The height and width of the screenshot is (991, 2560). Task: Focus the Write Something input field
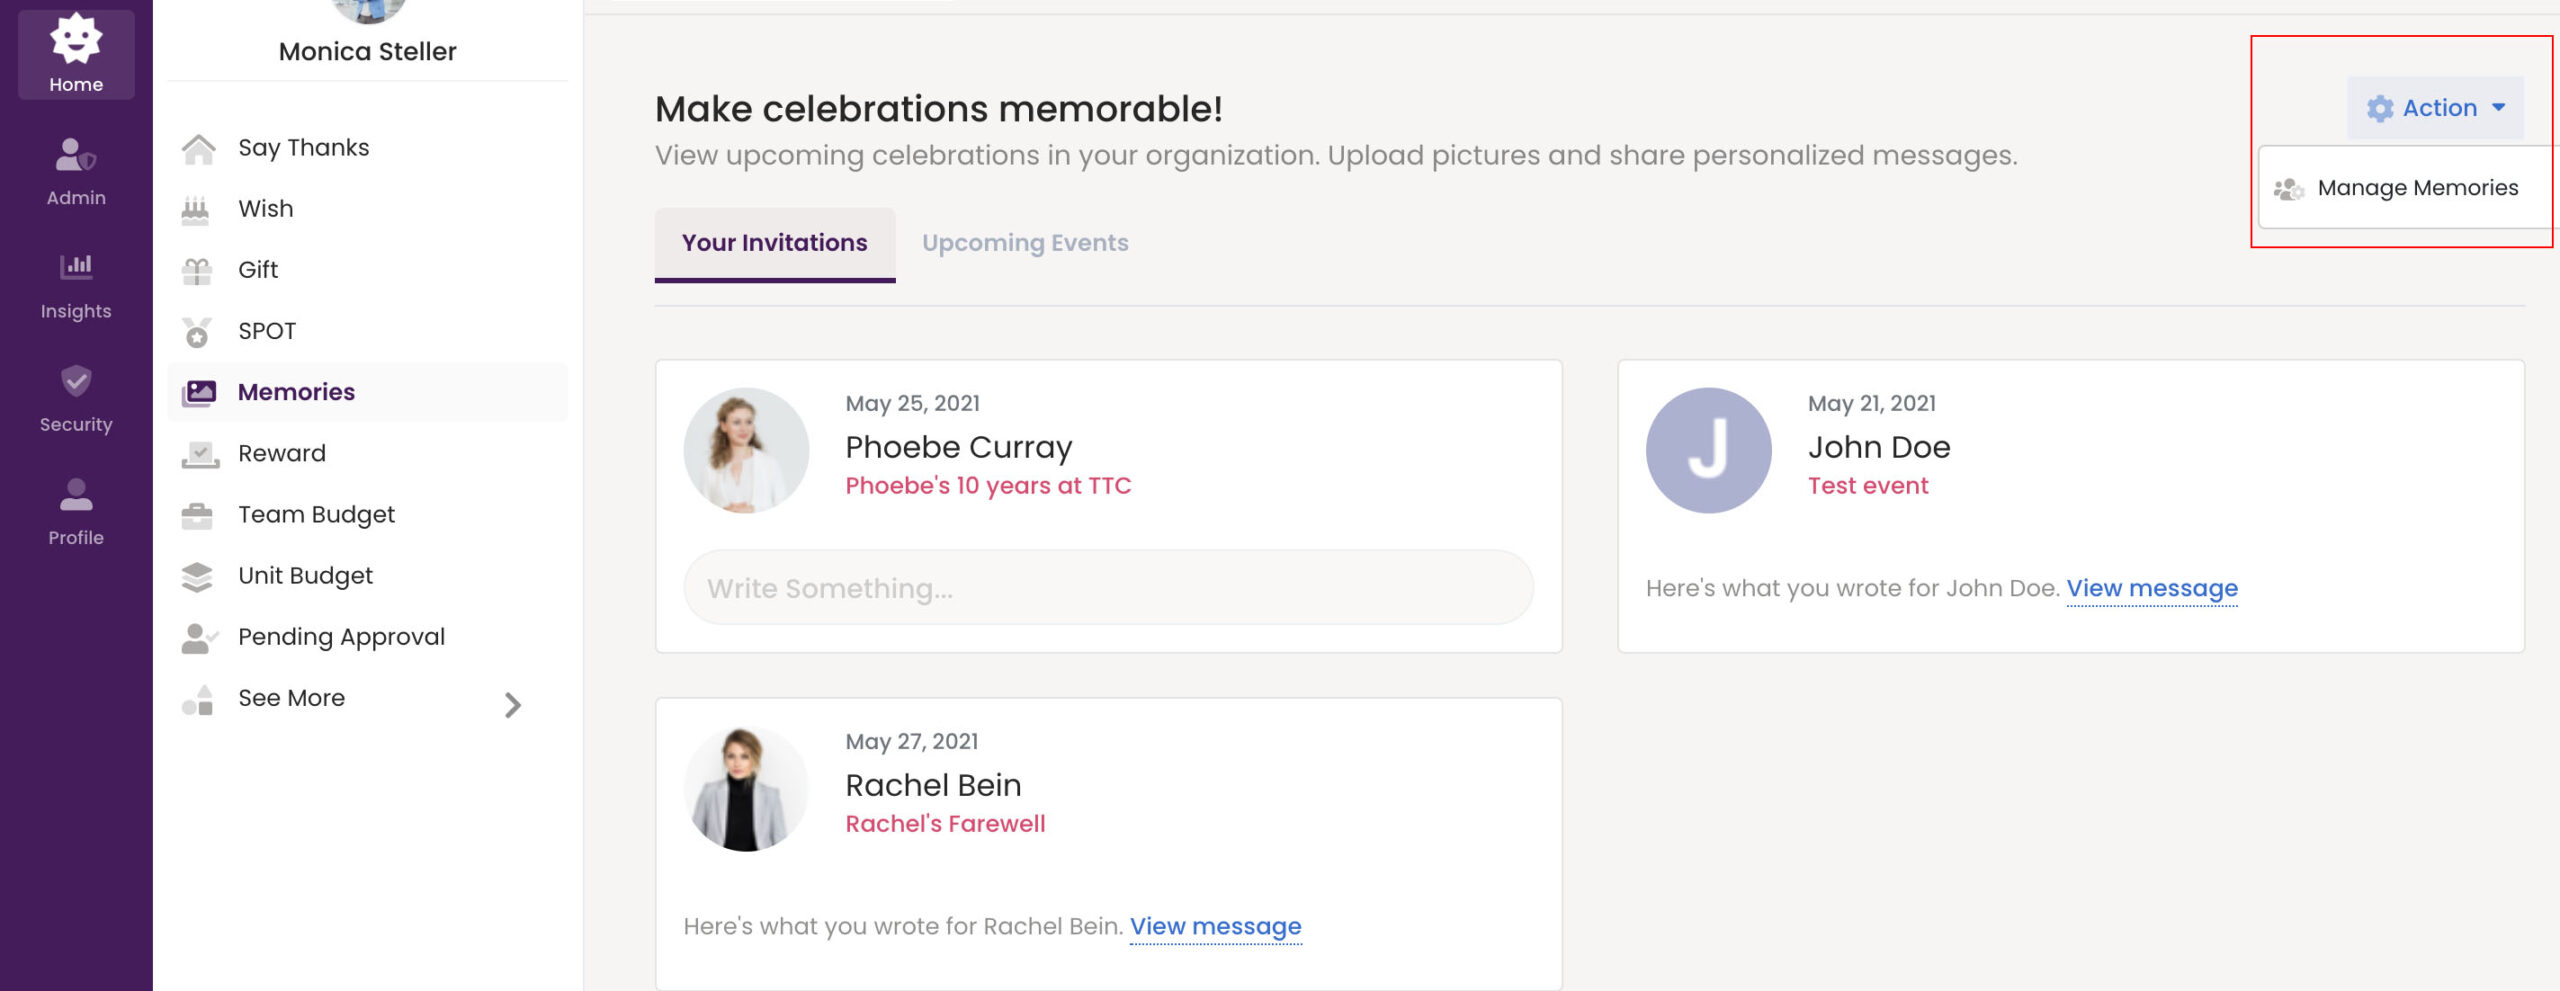(1108, 588)
